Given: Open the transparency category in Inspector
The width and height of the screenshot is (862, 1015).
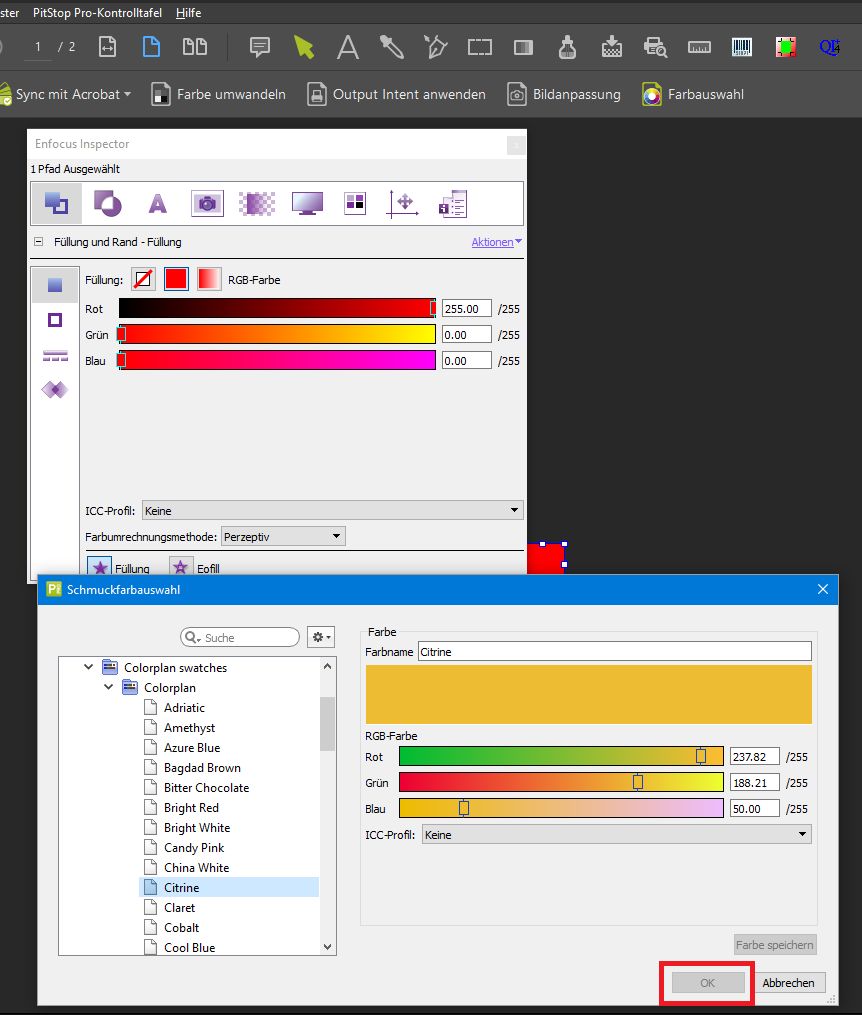Looking at the screenshot, I should (x=107, y=203).
